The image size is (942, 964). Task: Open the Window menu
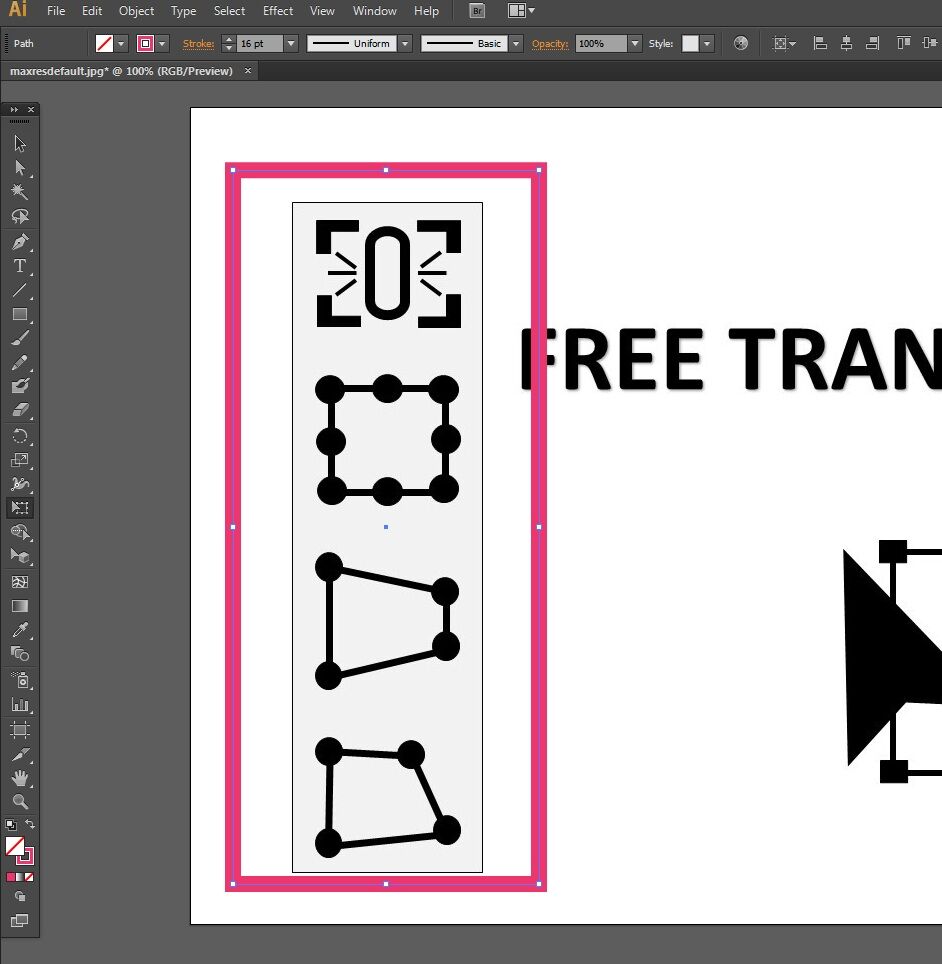pyautogui.click(x=374, y=11)
